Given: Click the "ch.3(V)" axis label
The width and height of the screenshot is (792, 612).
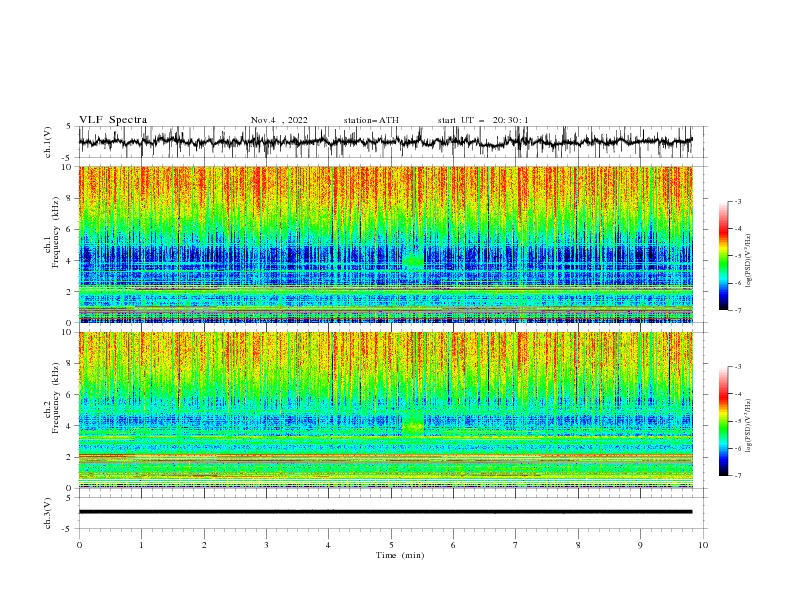Looking at the screenshot, I should (47, 513).
